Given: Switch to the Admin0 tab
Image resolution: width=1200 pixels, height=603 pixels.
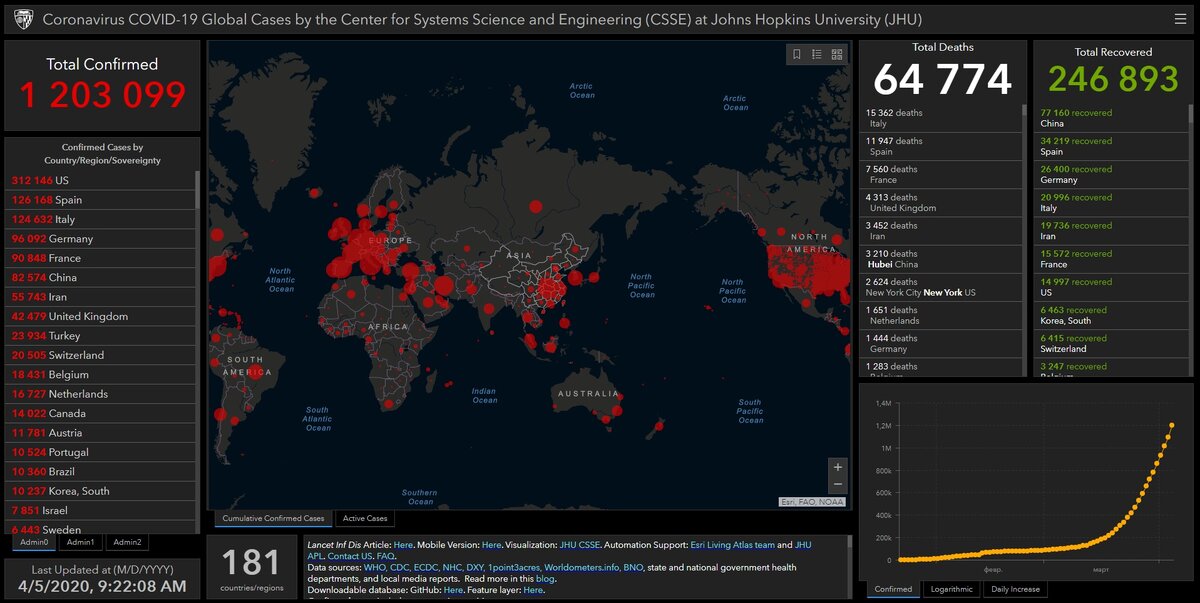Looking at the screenshot, I should point(33,542).
